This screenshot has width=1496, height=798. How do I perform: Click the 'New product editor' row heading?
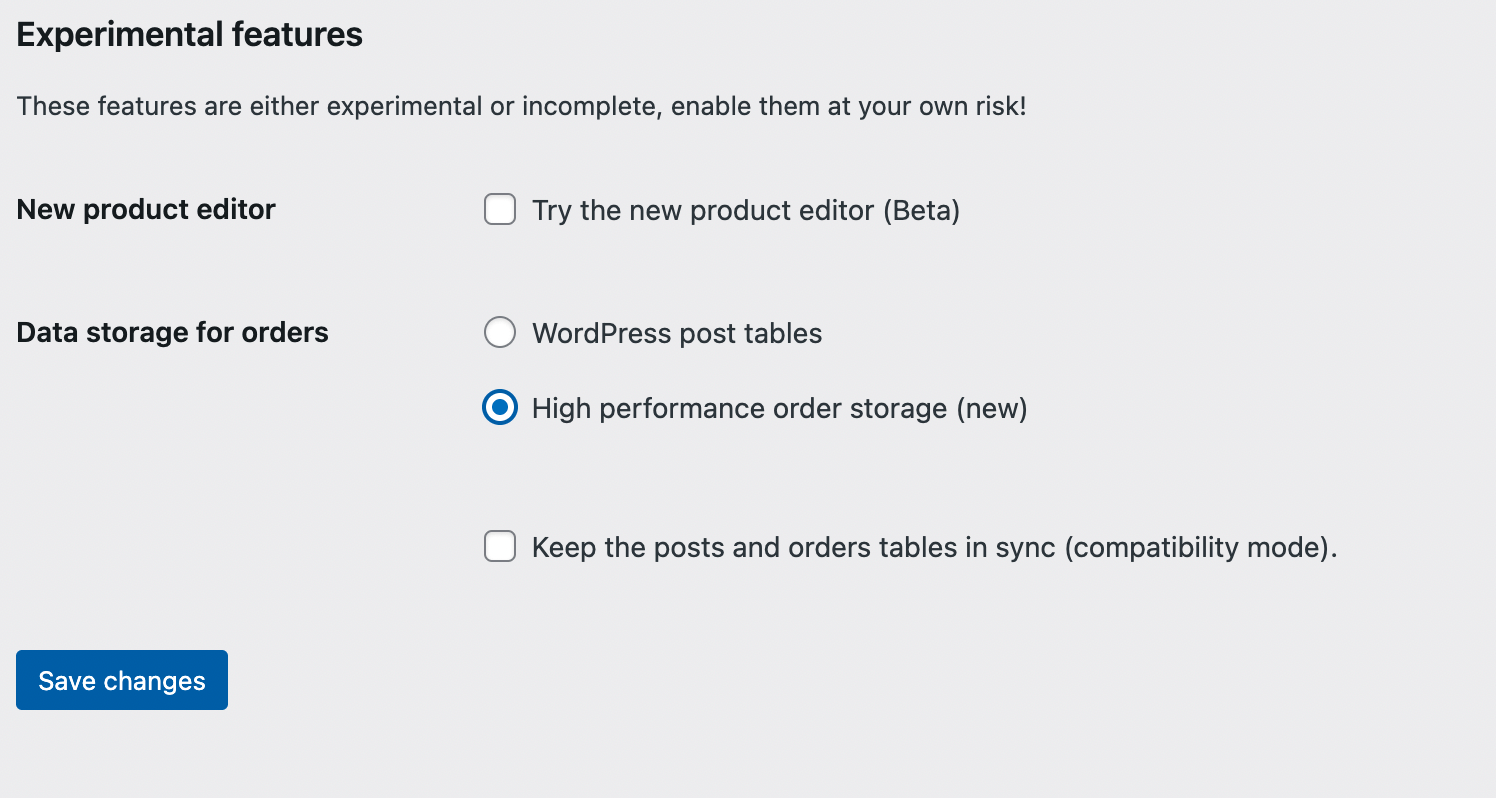tap(145, 209)
